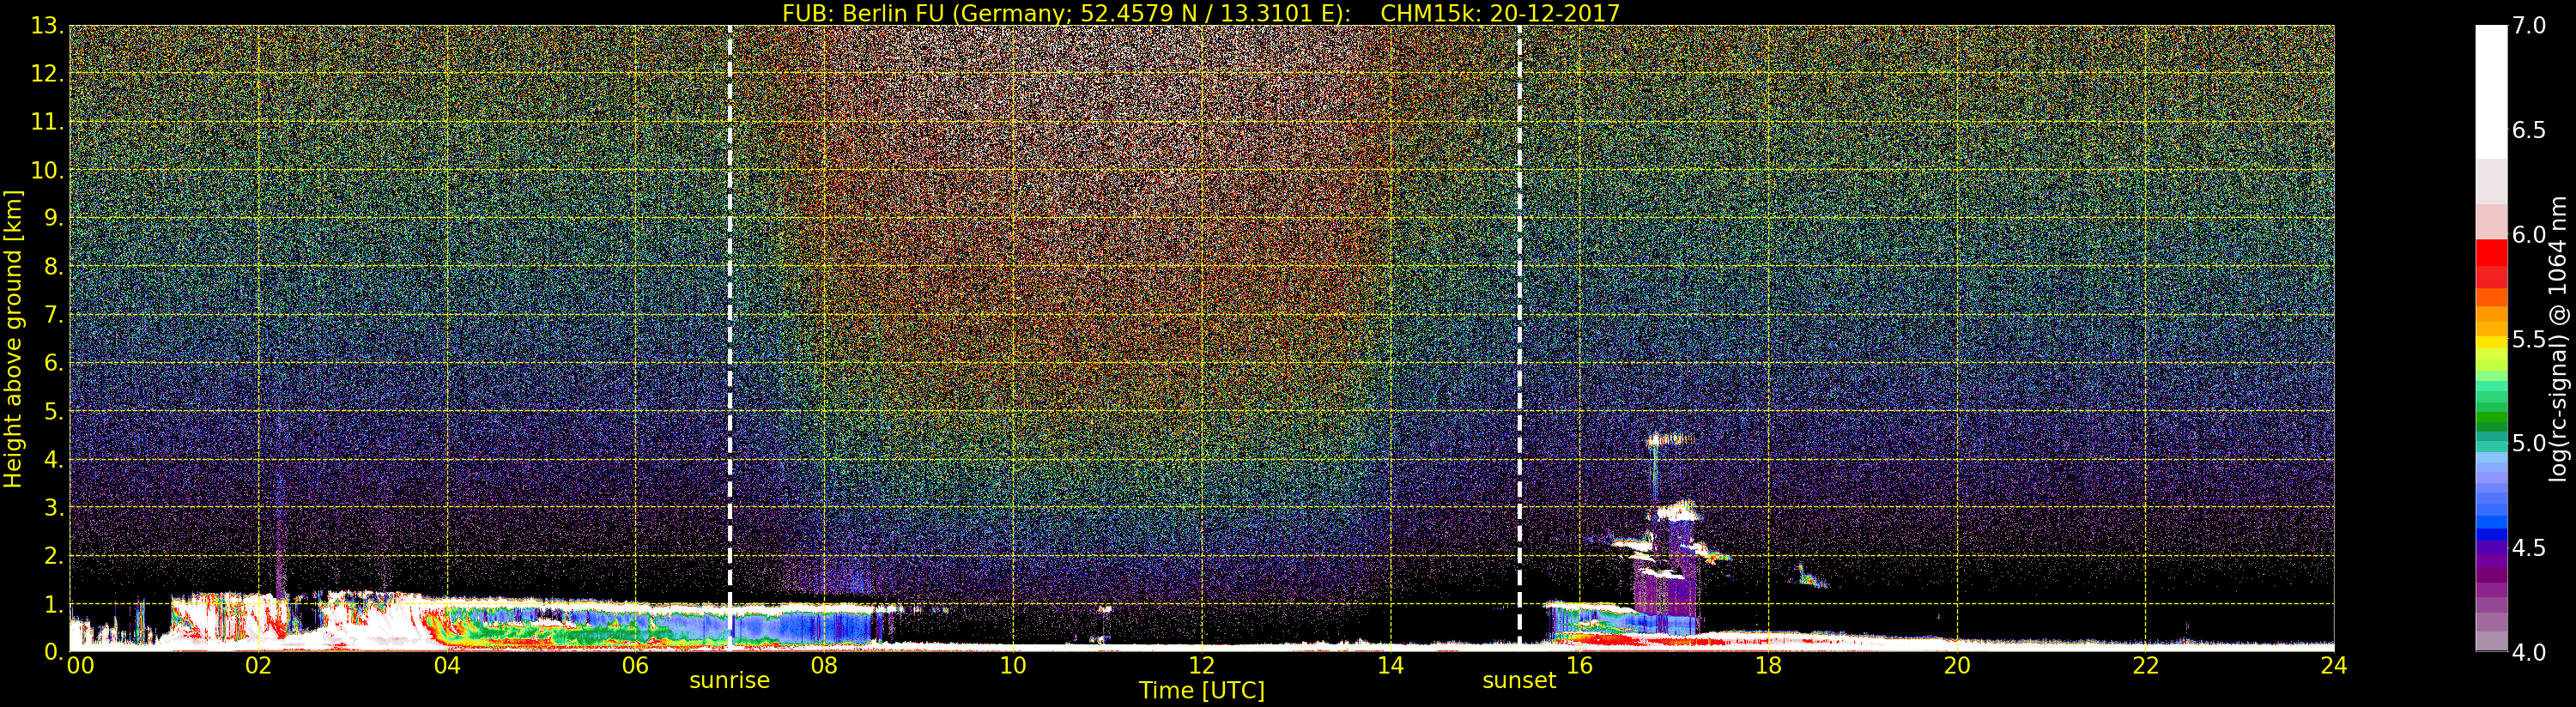Click the date text '20-12-2017' in the title
The image size is (2576, 707).
click(x=1556, y=12)
